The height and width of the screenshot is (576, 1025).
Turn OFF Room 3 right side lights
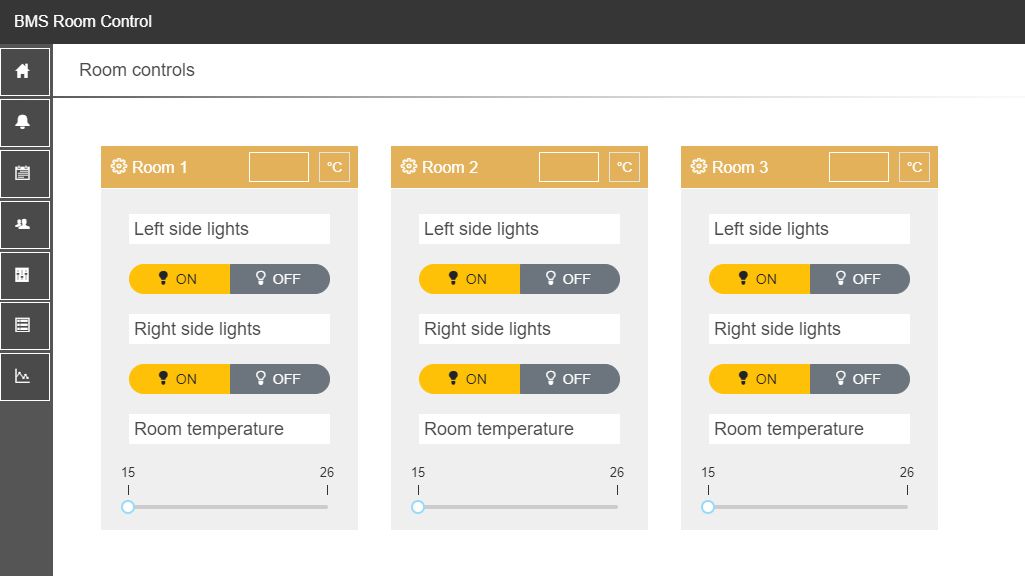pyautogui.click(x=860, y=379)
